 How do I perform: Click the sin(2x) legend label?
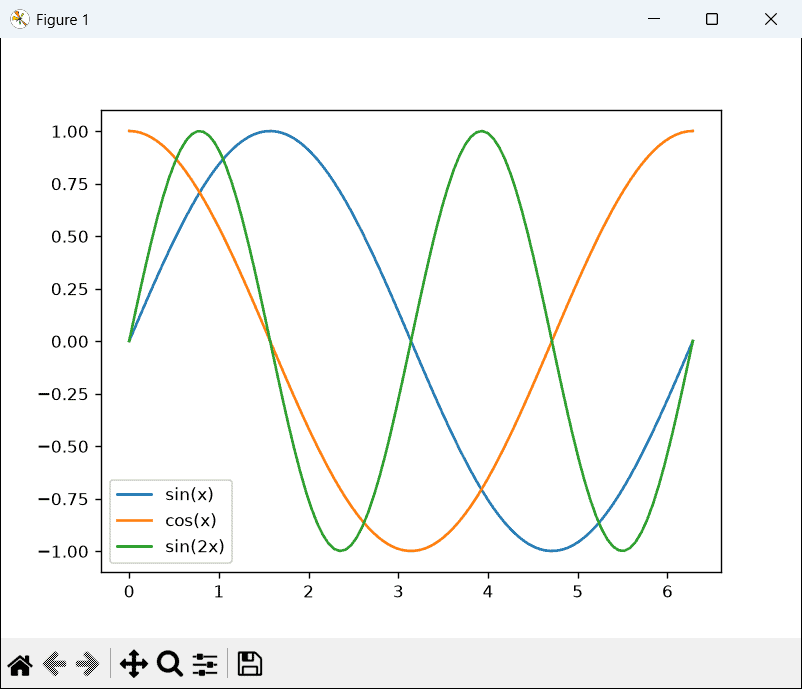(x=195, y=546)
